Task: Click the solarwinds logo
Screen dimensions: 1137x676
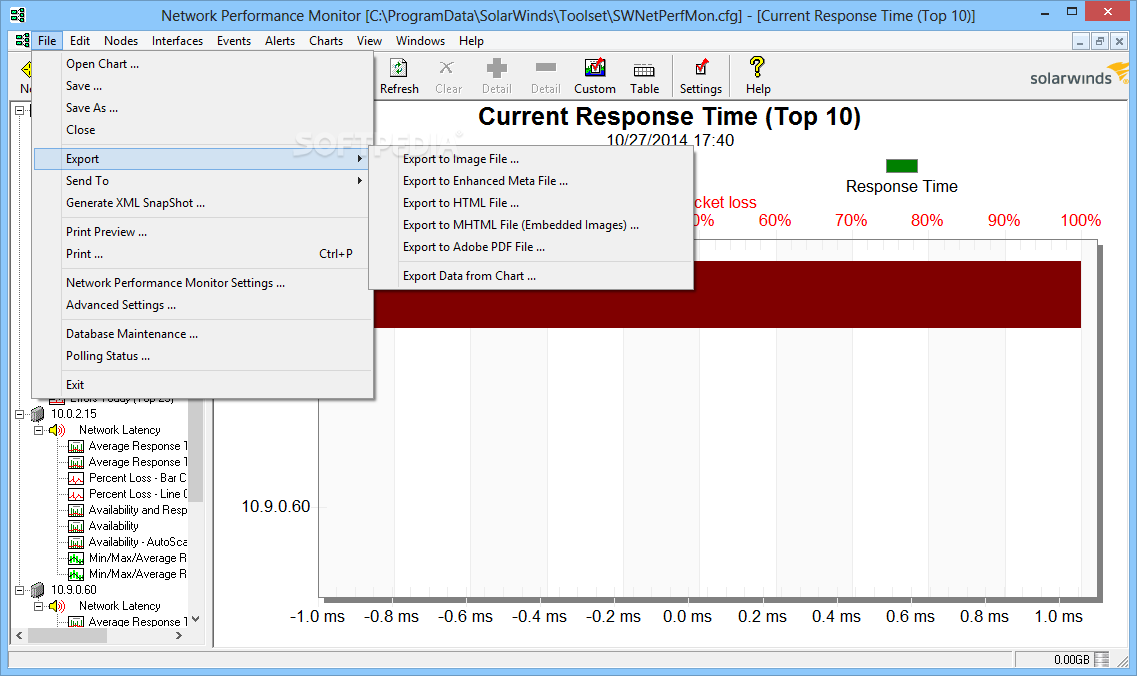Action: coord(1079,75)
